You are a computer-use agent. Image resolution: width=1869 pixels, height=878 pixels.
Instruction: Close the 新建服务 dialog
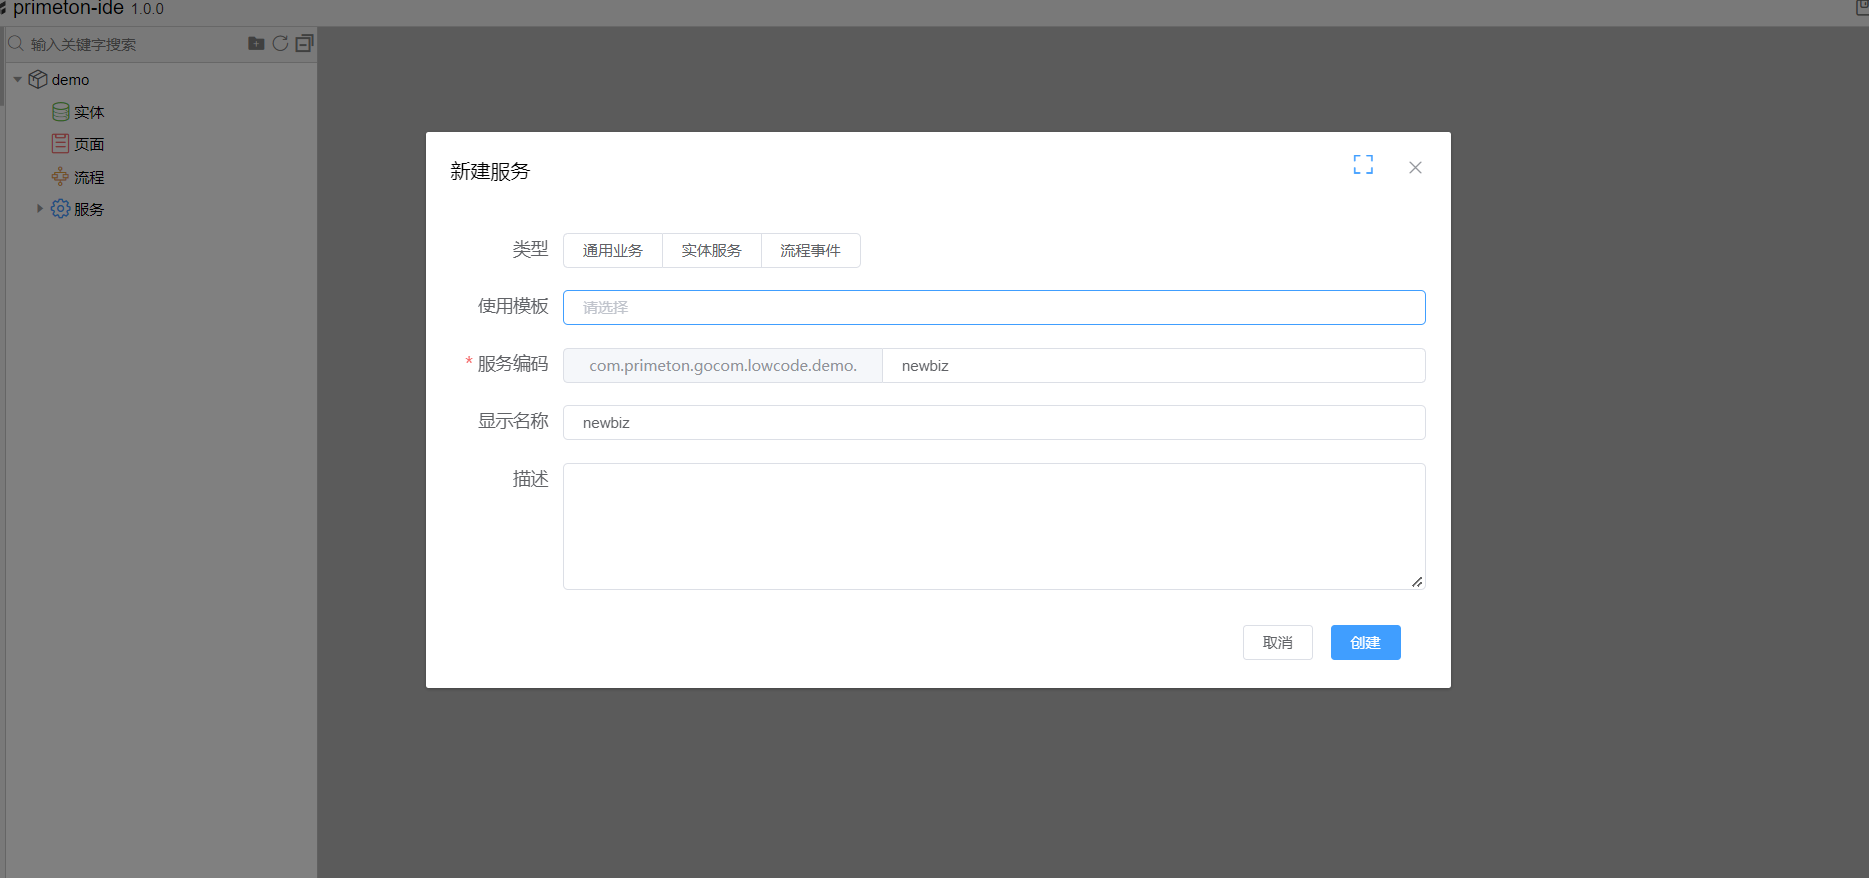click(1415, 168)
